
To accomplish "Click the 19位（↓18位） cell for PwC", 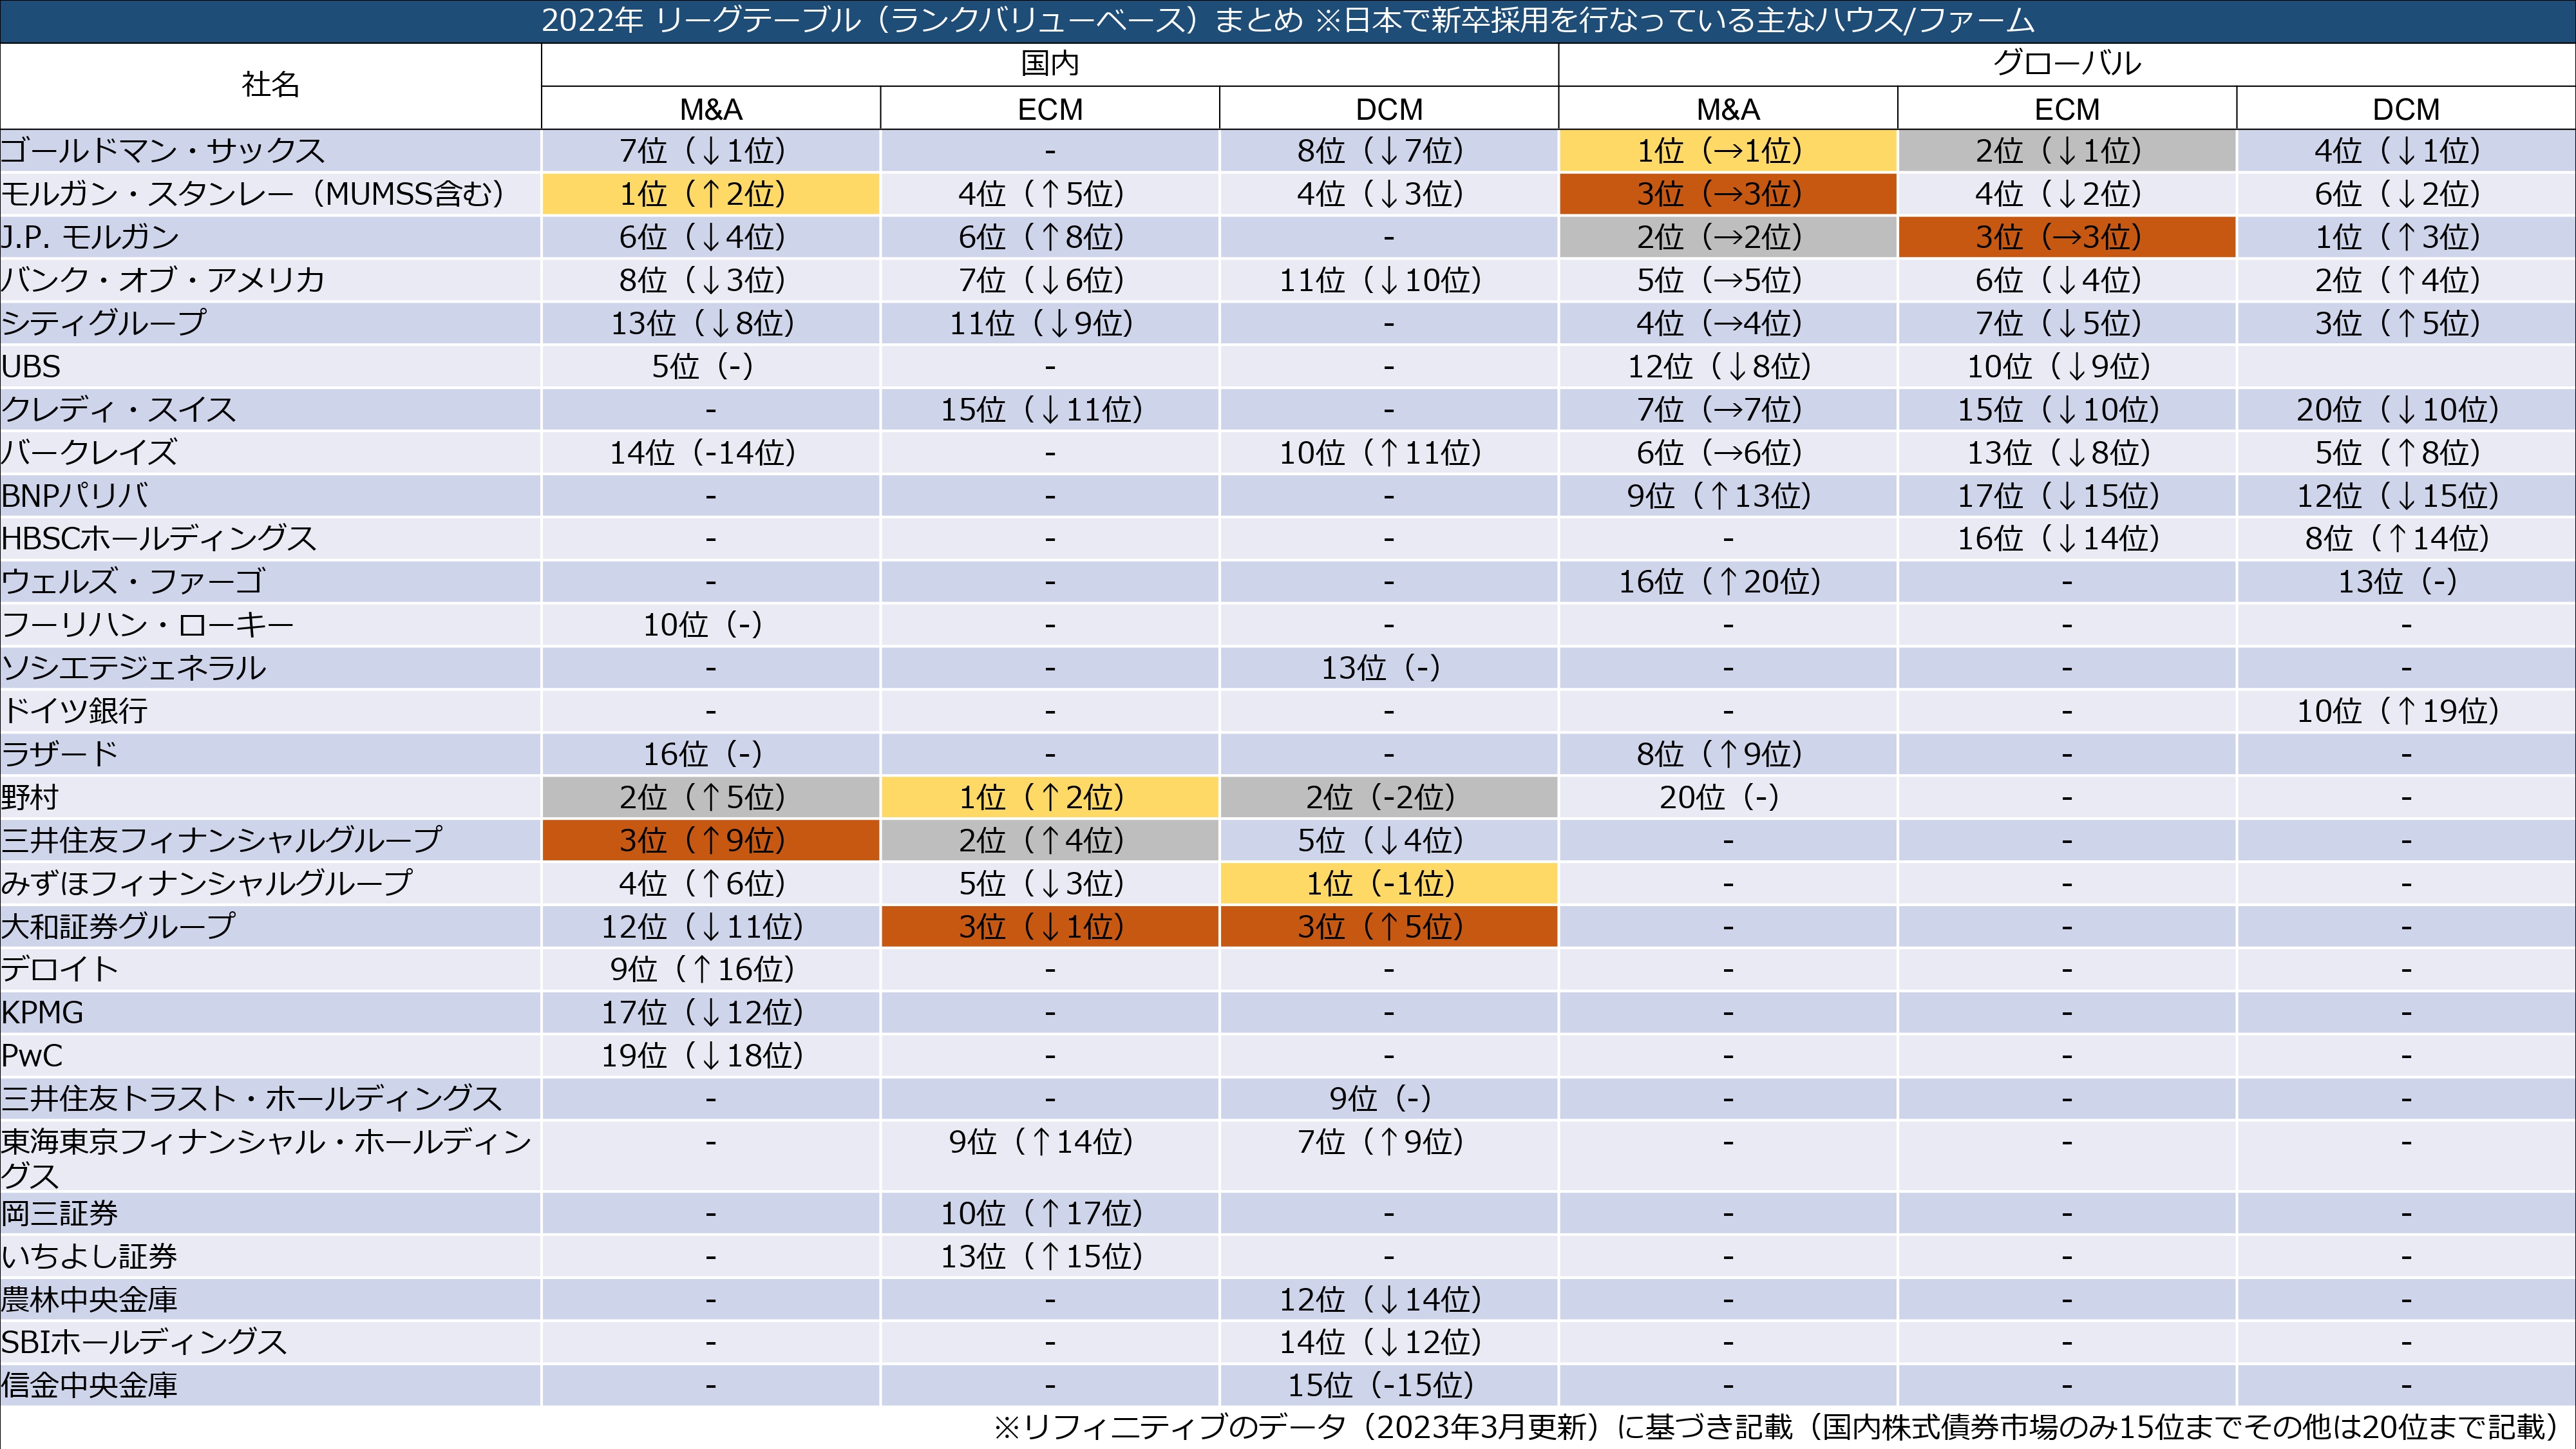I will pyautogui.click(x=710, y=1056).
